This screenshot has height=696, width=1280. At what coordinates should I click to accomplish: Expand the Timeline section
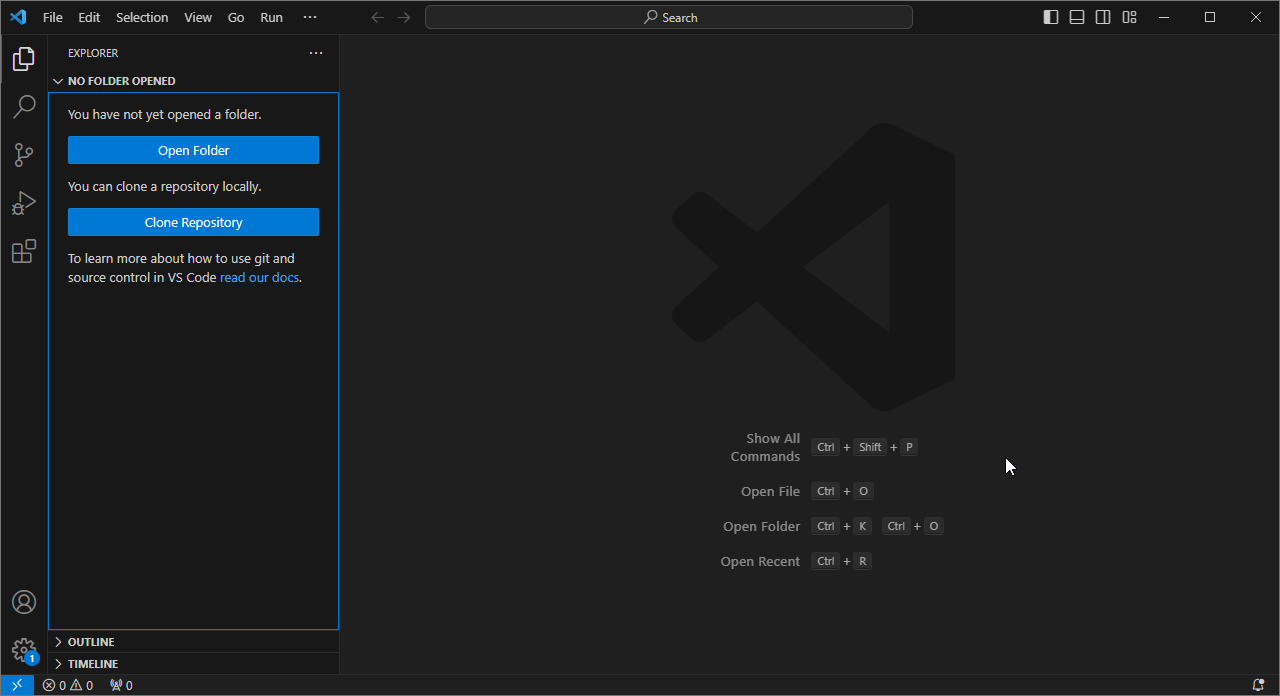click(93, 664)
